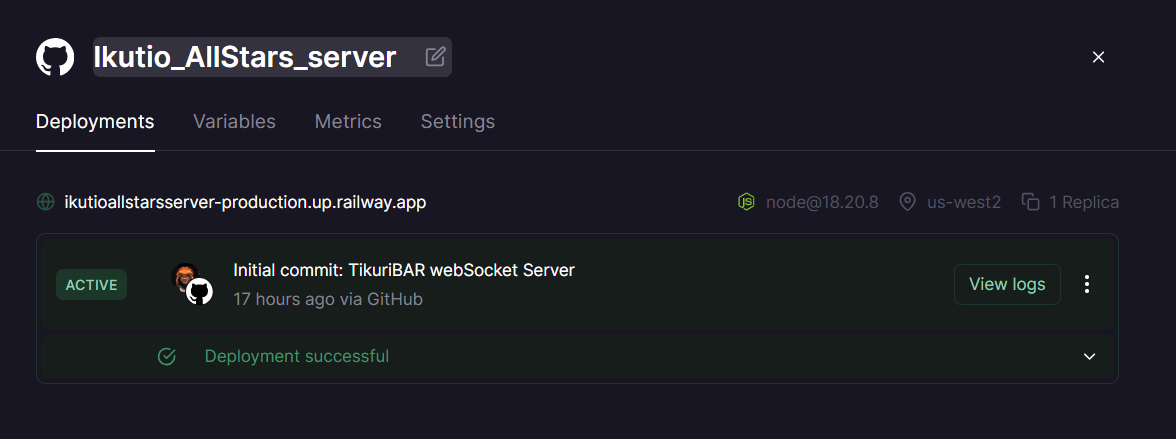Go to the Settings tab
Screen dimensions: 1176x439
[x=458, y=122]
